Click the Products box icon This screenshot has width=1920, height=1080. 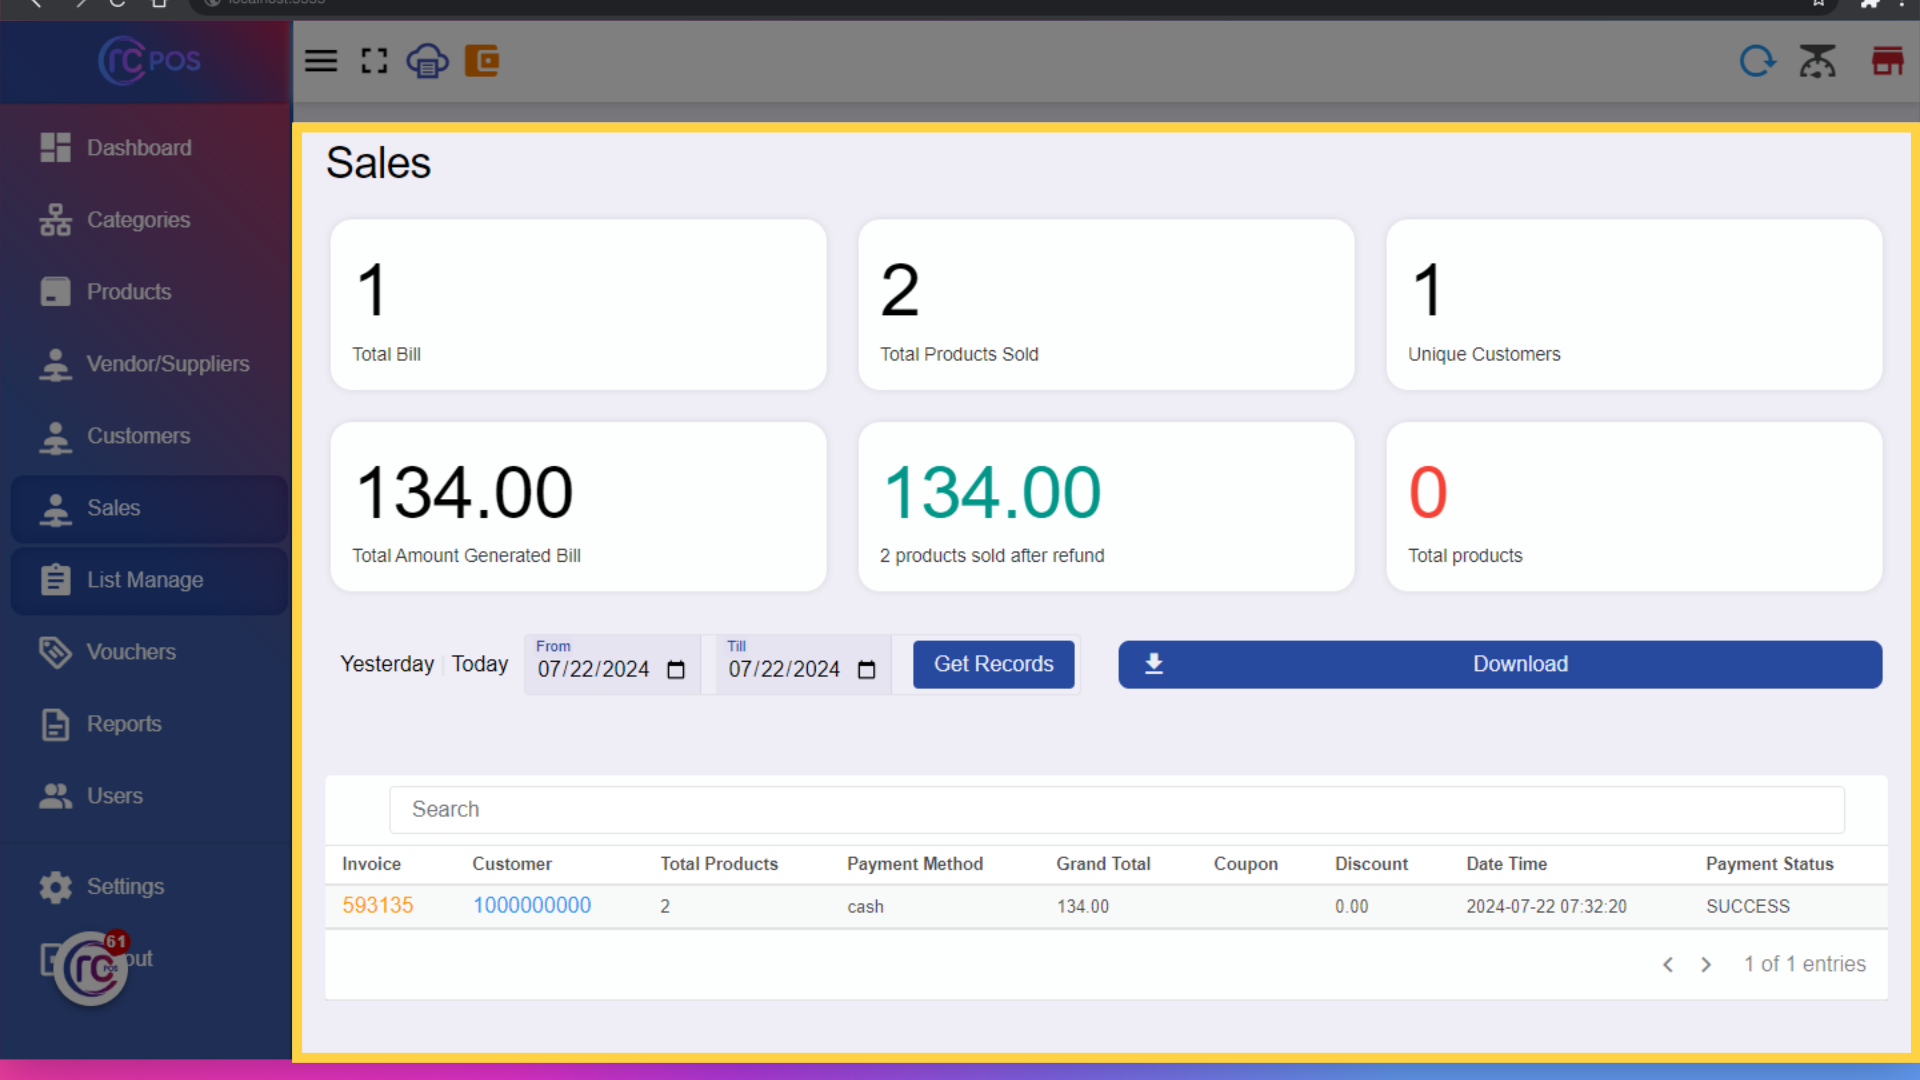point(55,292)
